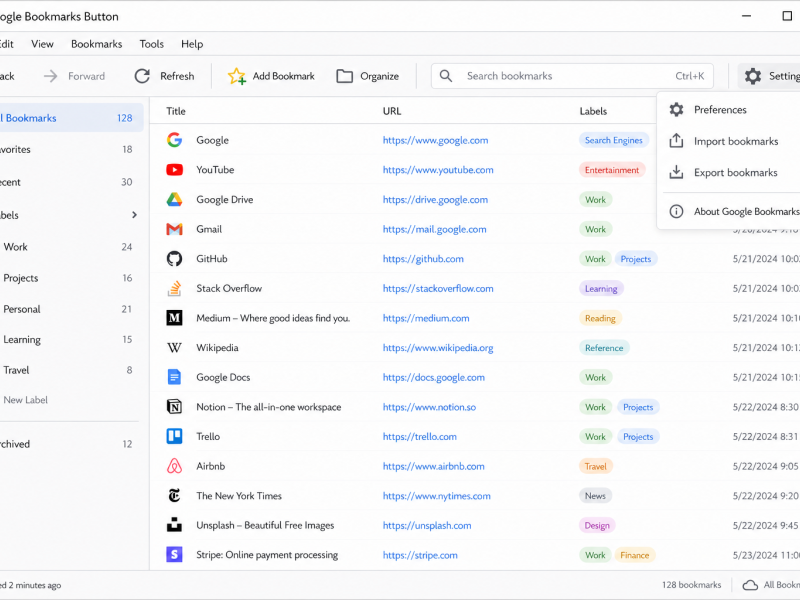The image size is (800, 600).
Task: Click the Refresh circular arrow icon
Action: click(142, 76)
